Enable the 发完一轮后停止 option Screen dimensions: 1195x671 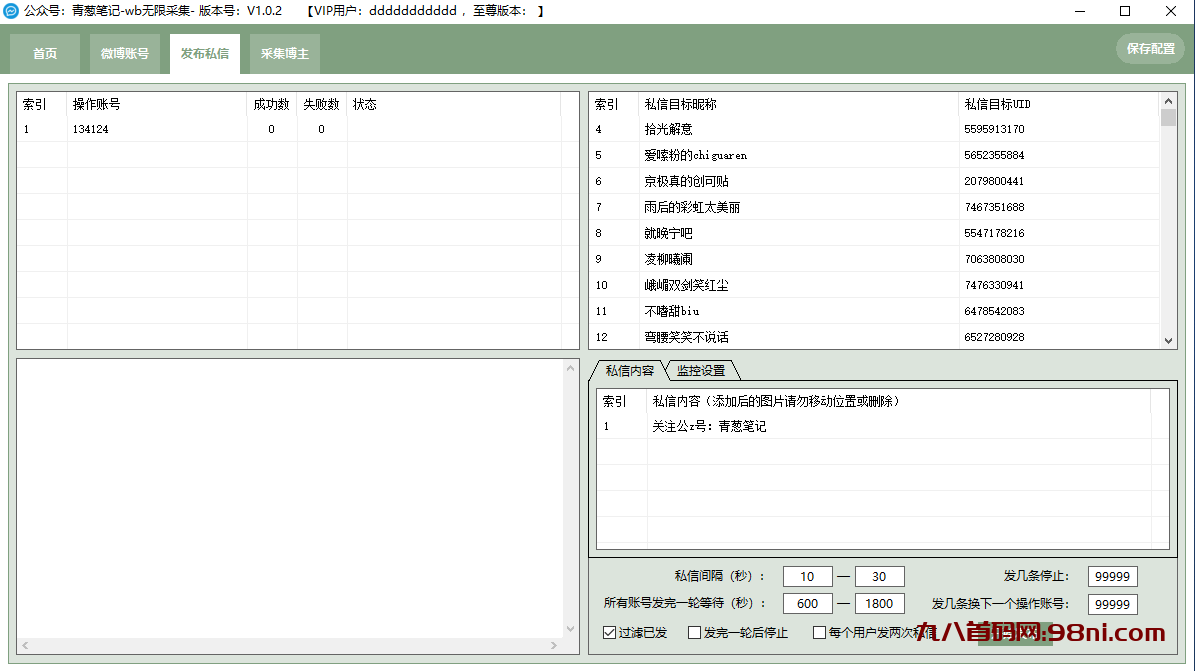(694, 632)
